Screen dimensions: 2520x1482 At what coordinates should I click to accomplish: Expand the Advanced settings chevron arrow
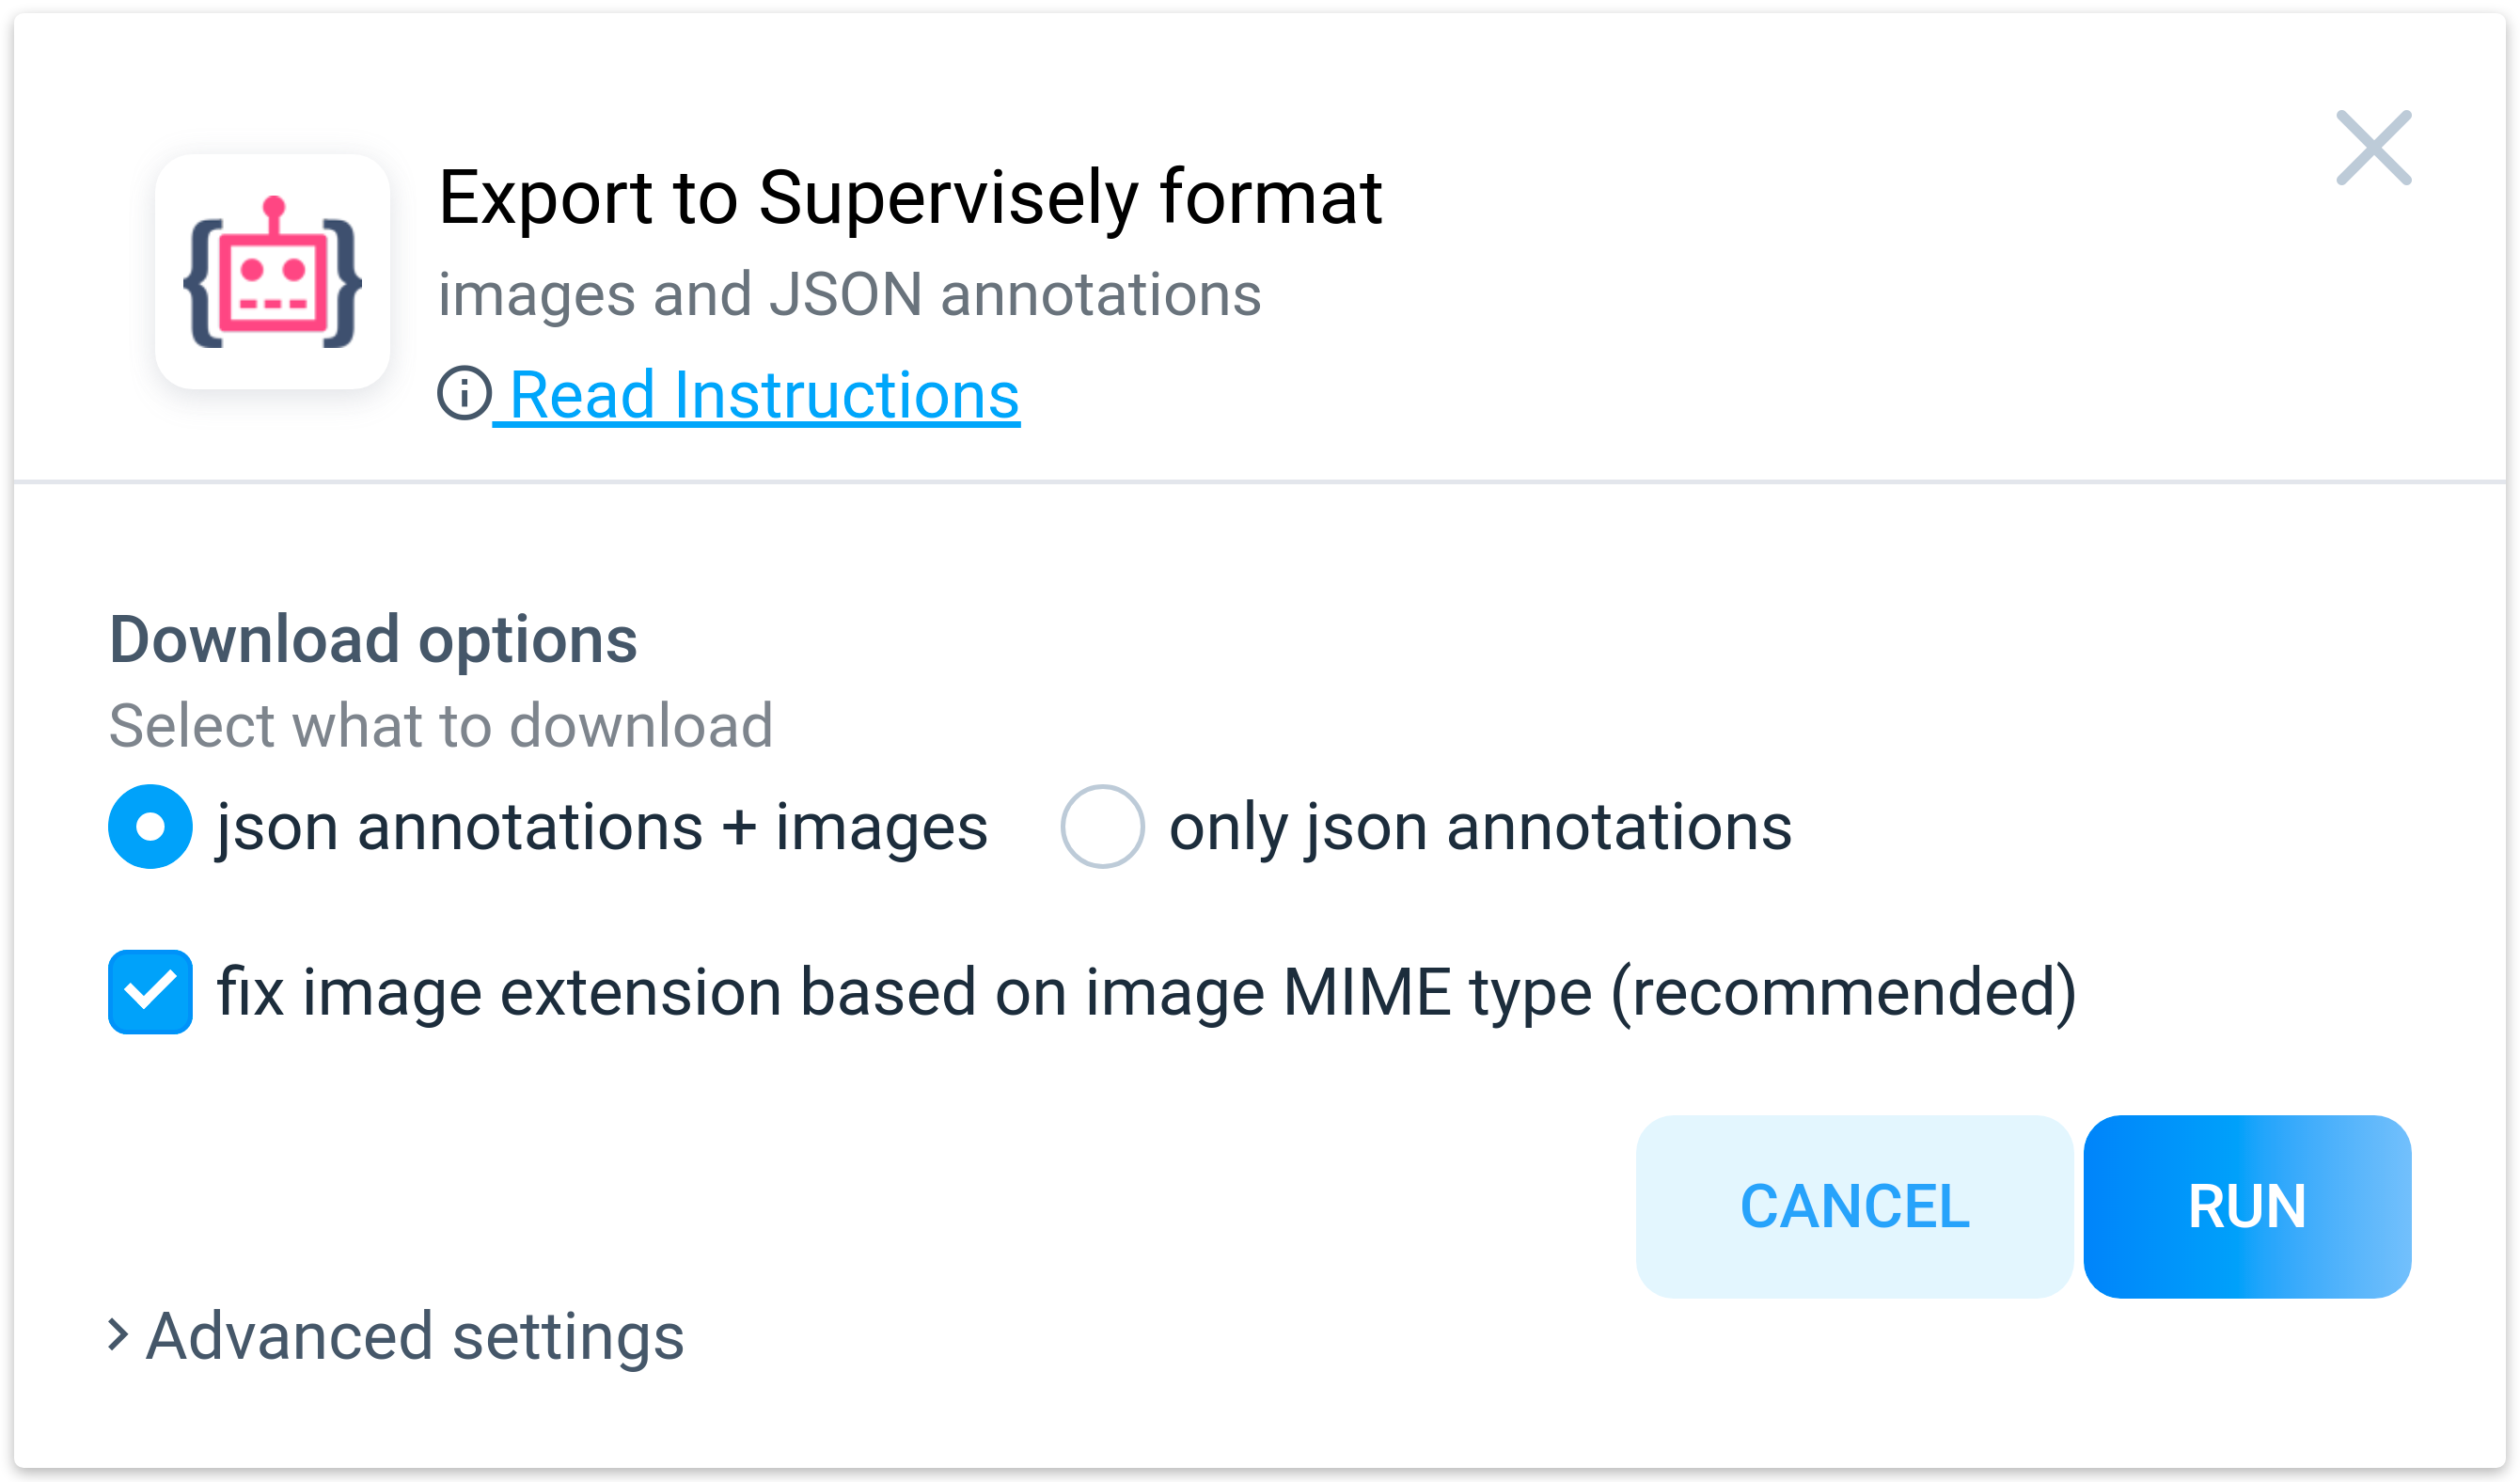pyautogui.click(x=118, y=1334)
